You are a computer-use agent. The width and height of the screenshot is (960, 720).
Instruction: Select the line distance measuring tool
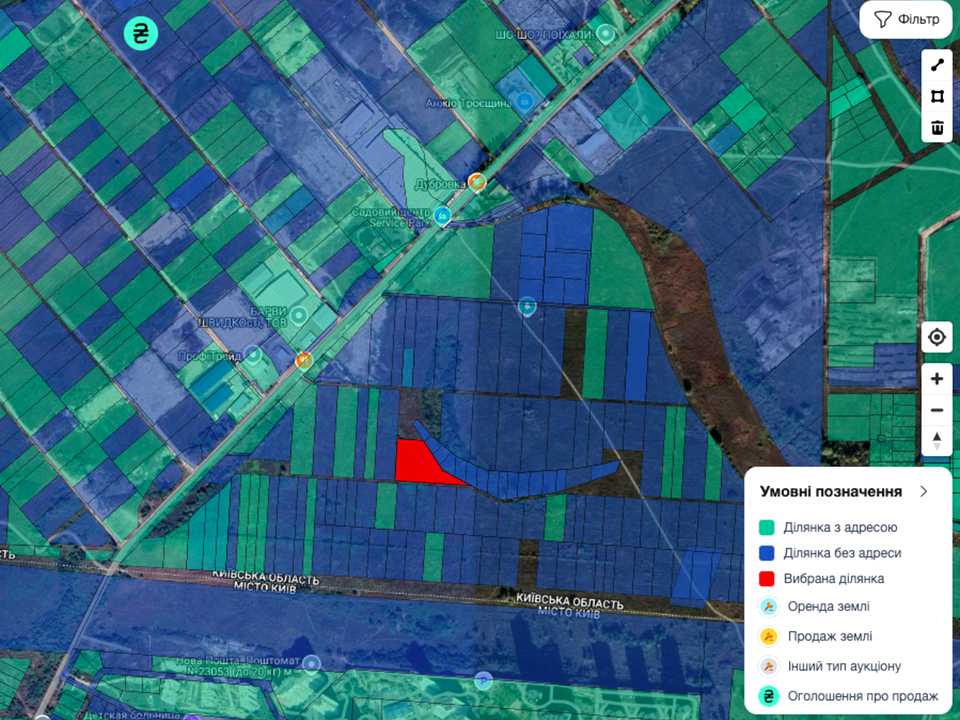click(937, 65)
